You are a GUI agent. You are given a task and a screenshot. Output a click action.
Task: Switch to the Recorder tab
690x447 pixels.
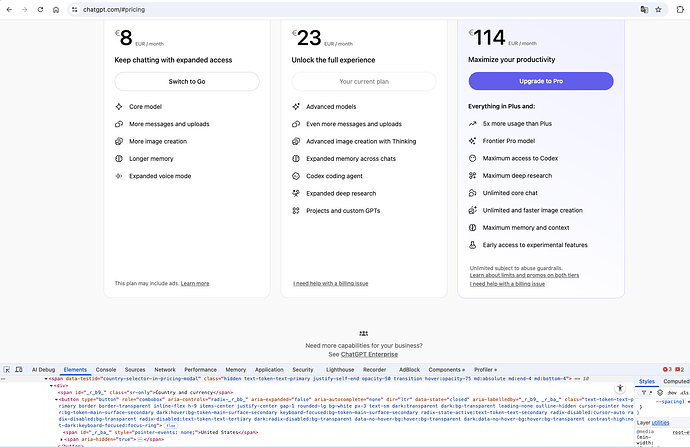(374, 370)
